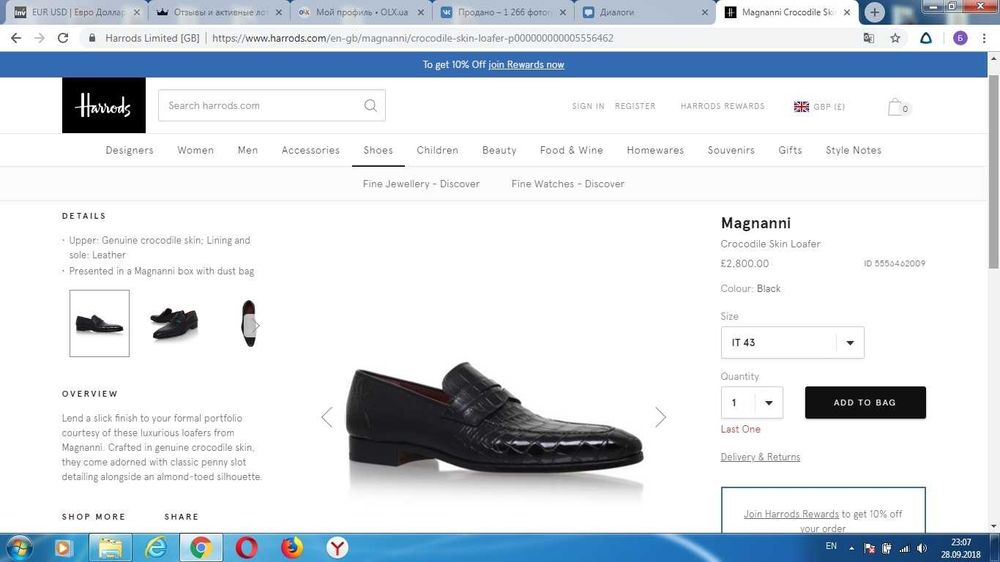The image size is (1000, 562).
Task: Open the Beauty menu
Action: 499,150
